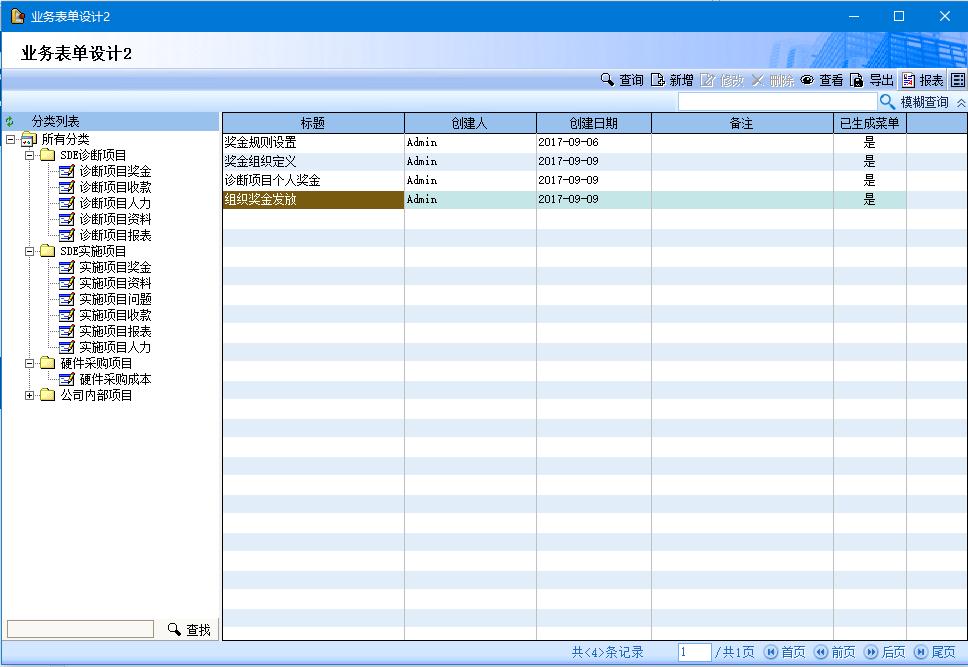
Task: Click the fuzzy search input field
Action: tap(776, 102)
